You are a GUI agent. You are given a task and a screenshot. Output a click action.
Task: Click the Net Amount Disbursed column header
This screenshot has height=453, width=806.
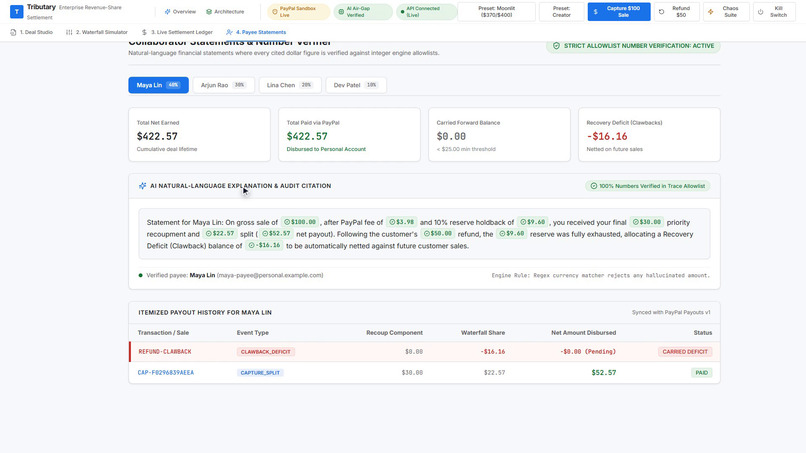coord(583,333)
